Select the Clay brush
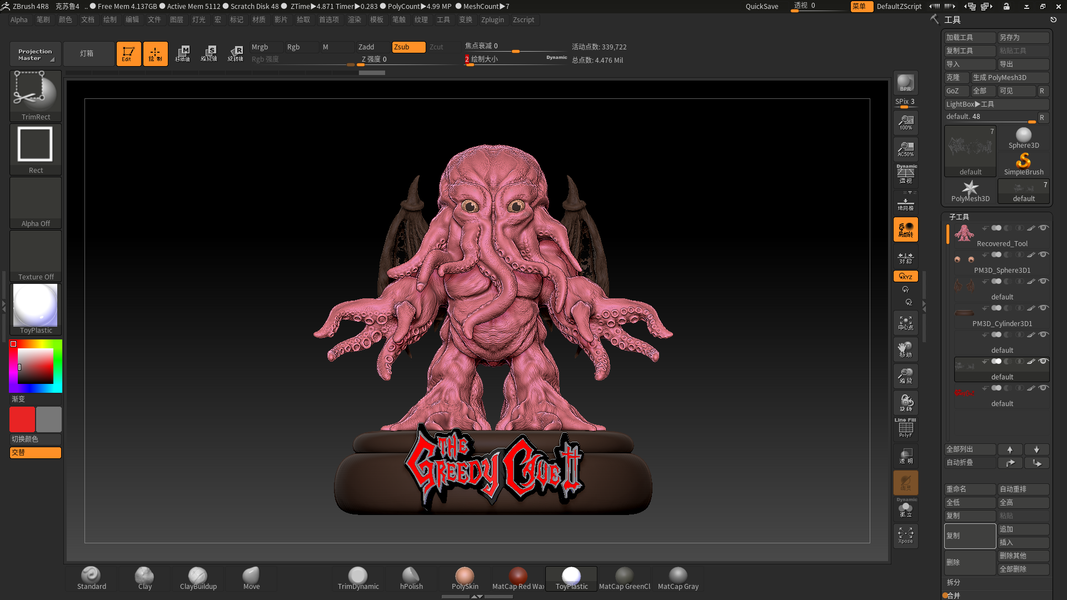 click(x=144, y=578)
